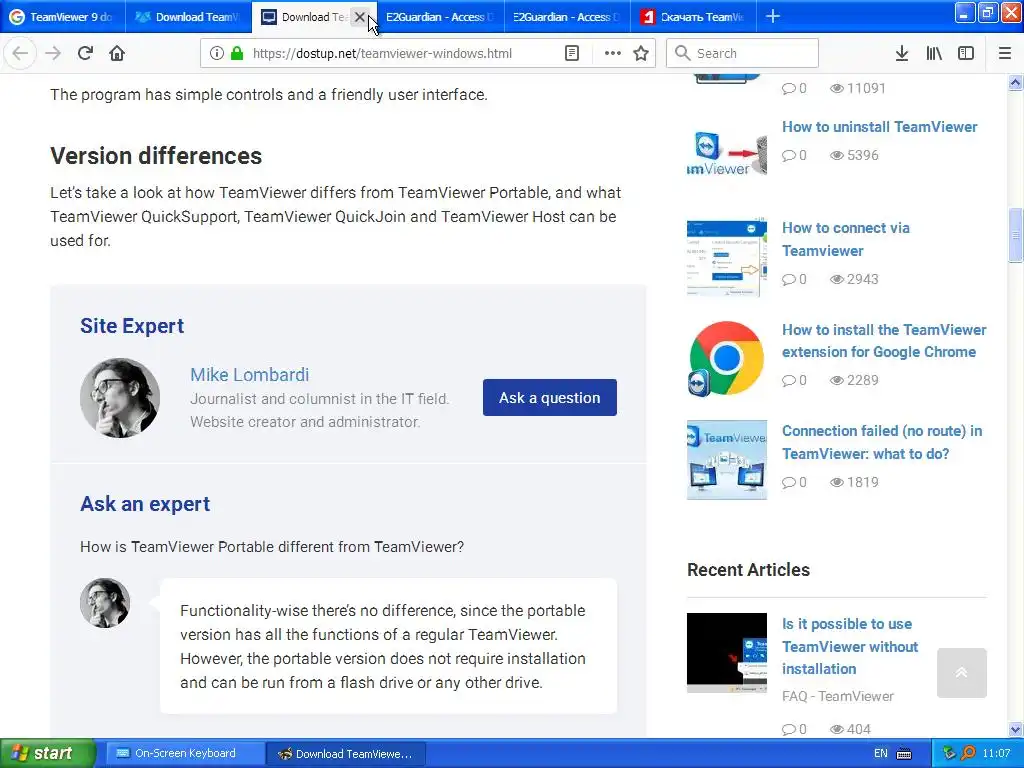
Task: Click the EN language indicator
Action: point(881,754)
